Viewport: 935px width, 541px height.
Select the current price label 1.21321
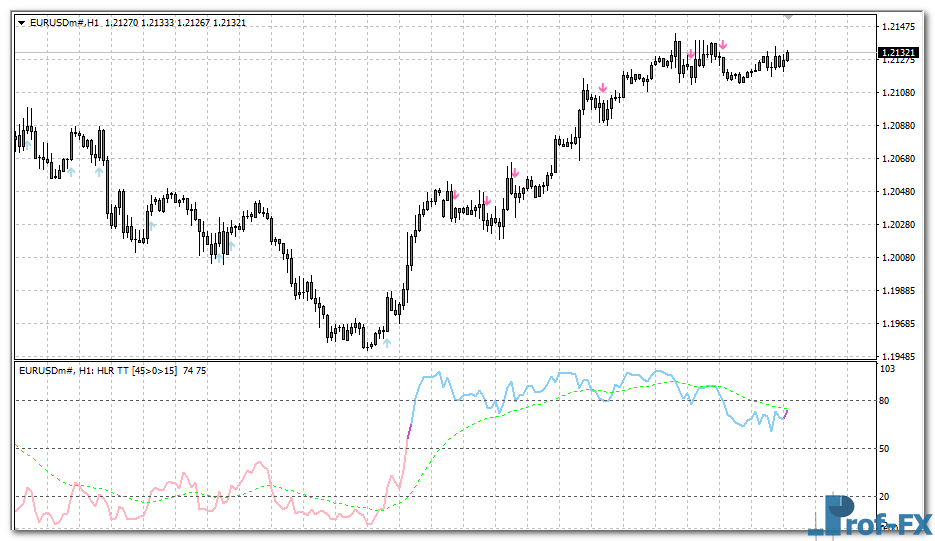[x=898, y=52]
